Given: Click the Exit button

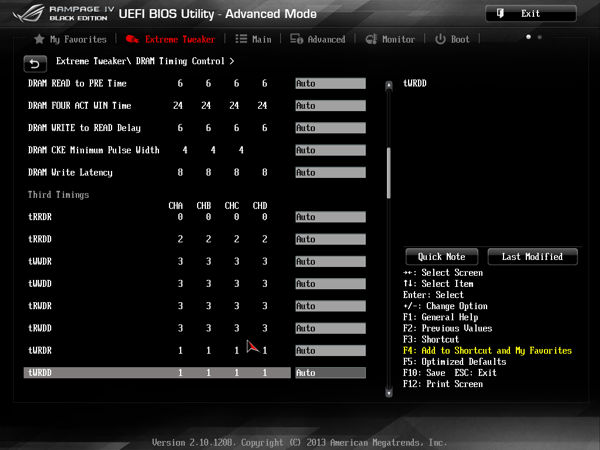Looking at the screenshot, I should (531, 14).
